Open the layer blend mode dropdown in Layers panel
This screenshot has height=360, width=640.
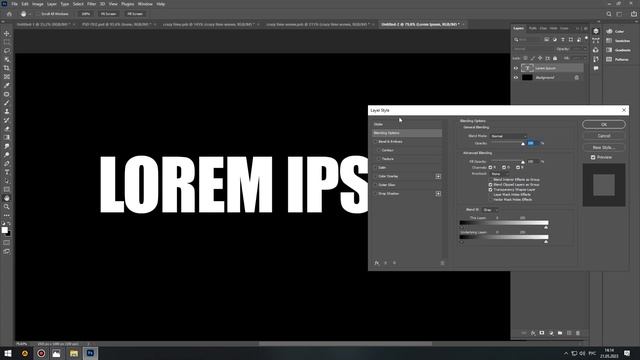click(533, 49)
